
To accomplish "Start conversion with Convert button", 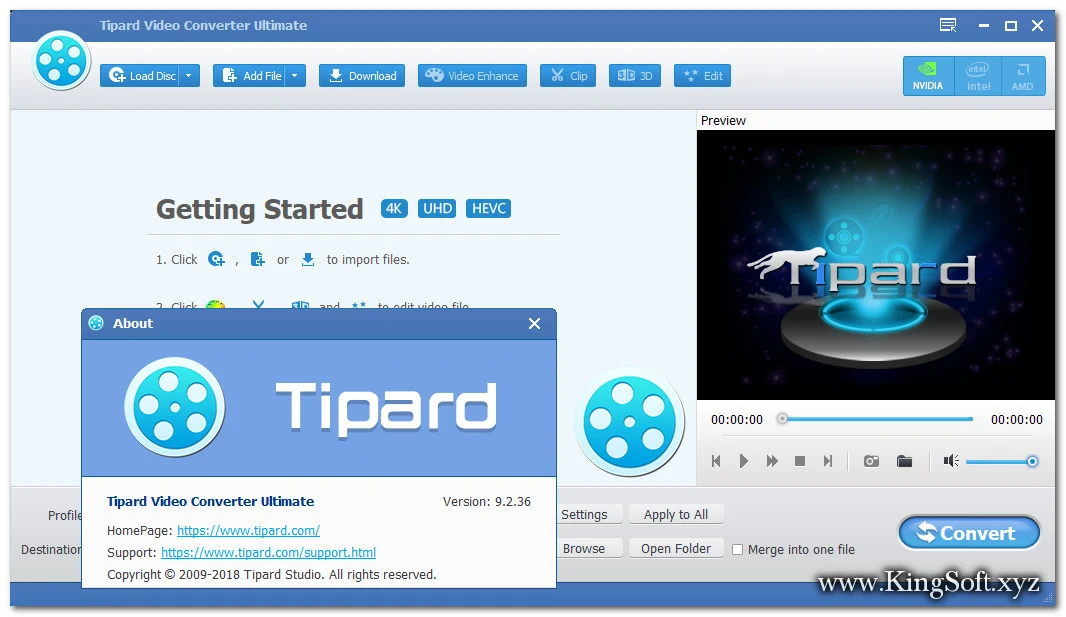I will [x=969, y=533].
